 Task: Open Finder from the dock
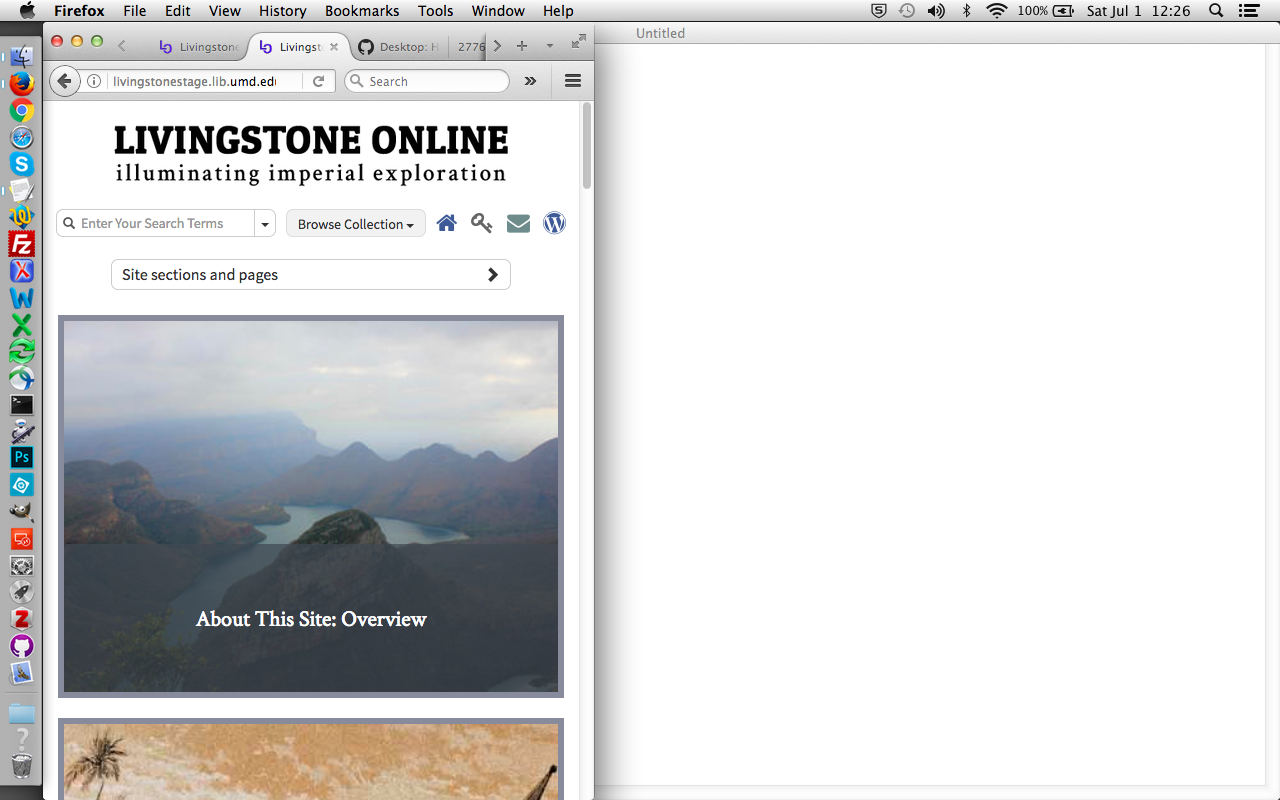(22, 57)
